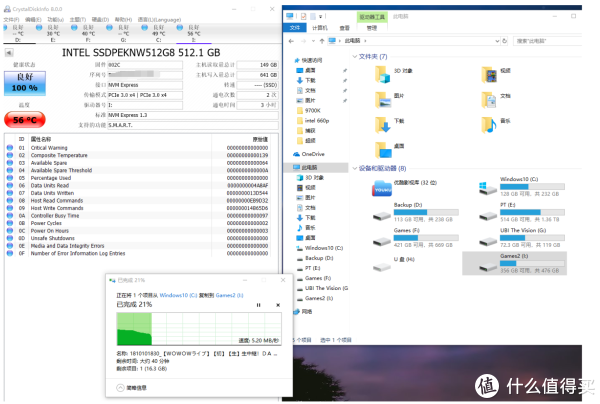Open the 管理 ribbon tab in Explorer
Viewport: 600px width, 404px height.
[x=372, y=28]
